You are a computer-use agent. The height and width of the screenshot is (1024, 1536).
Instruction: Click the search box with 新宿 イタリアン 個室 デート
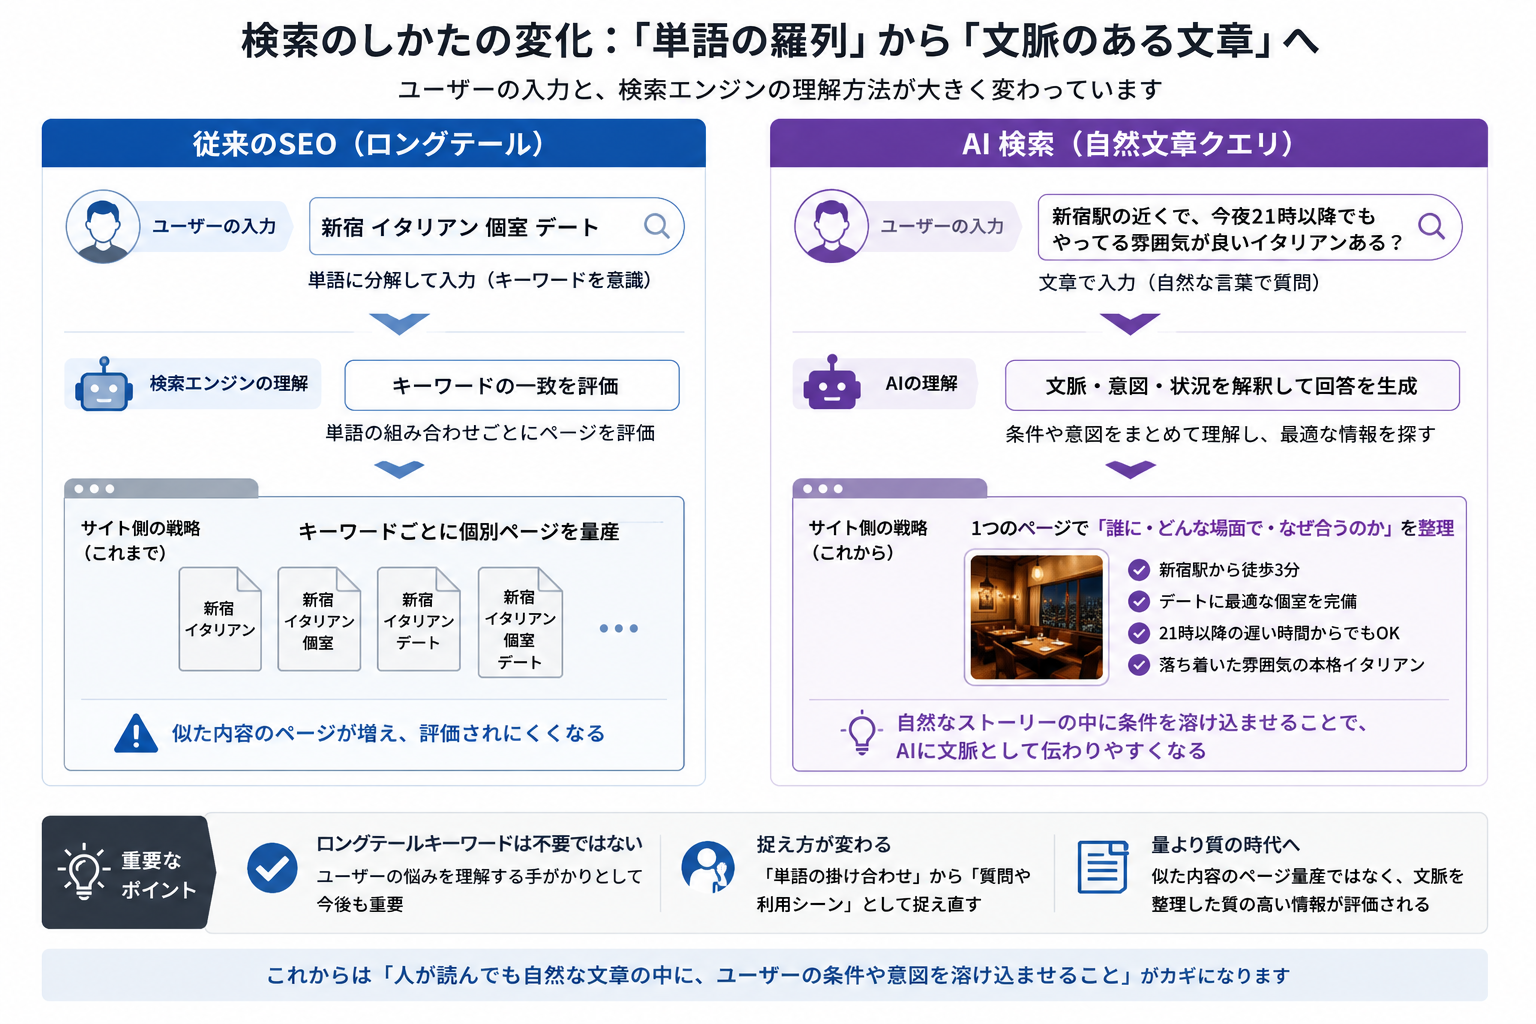tap(497, 226)
